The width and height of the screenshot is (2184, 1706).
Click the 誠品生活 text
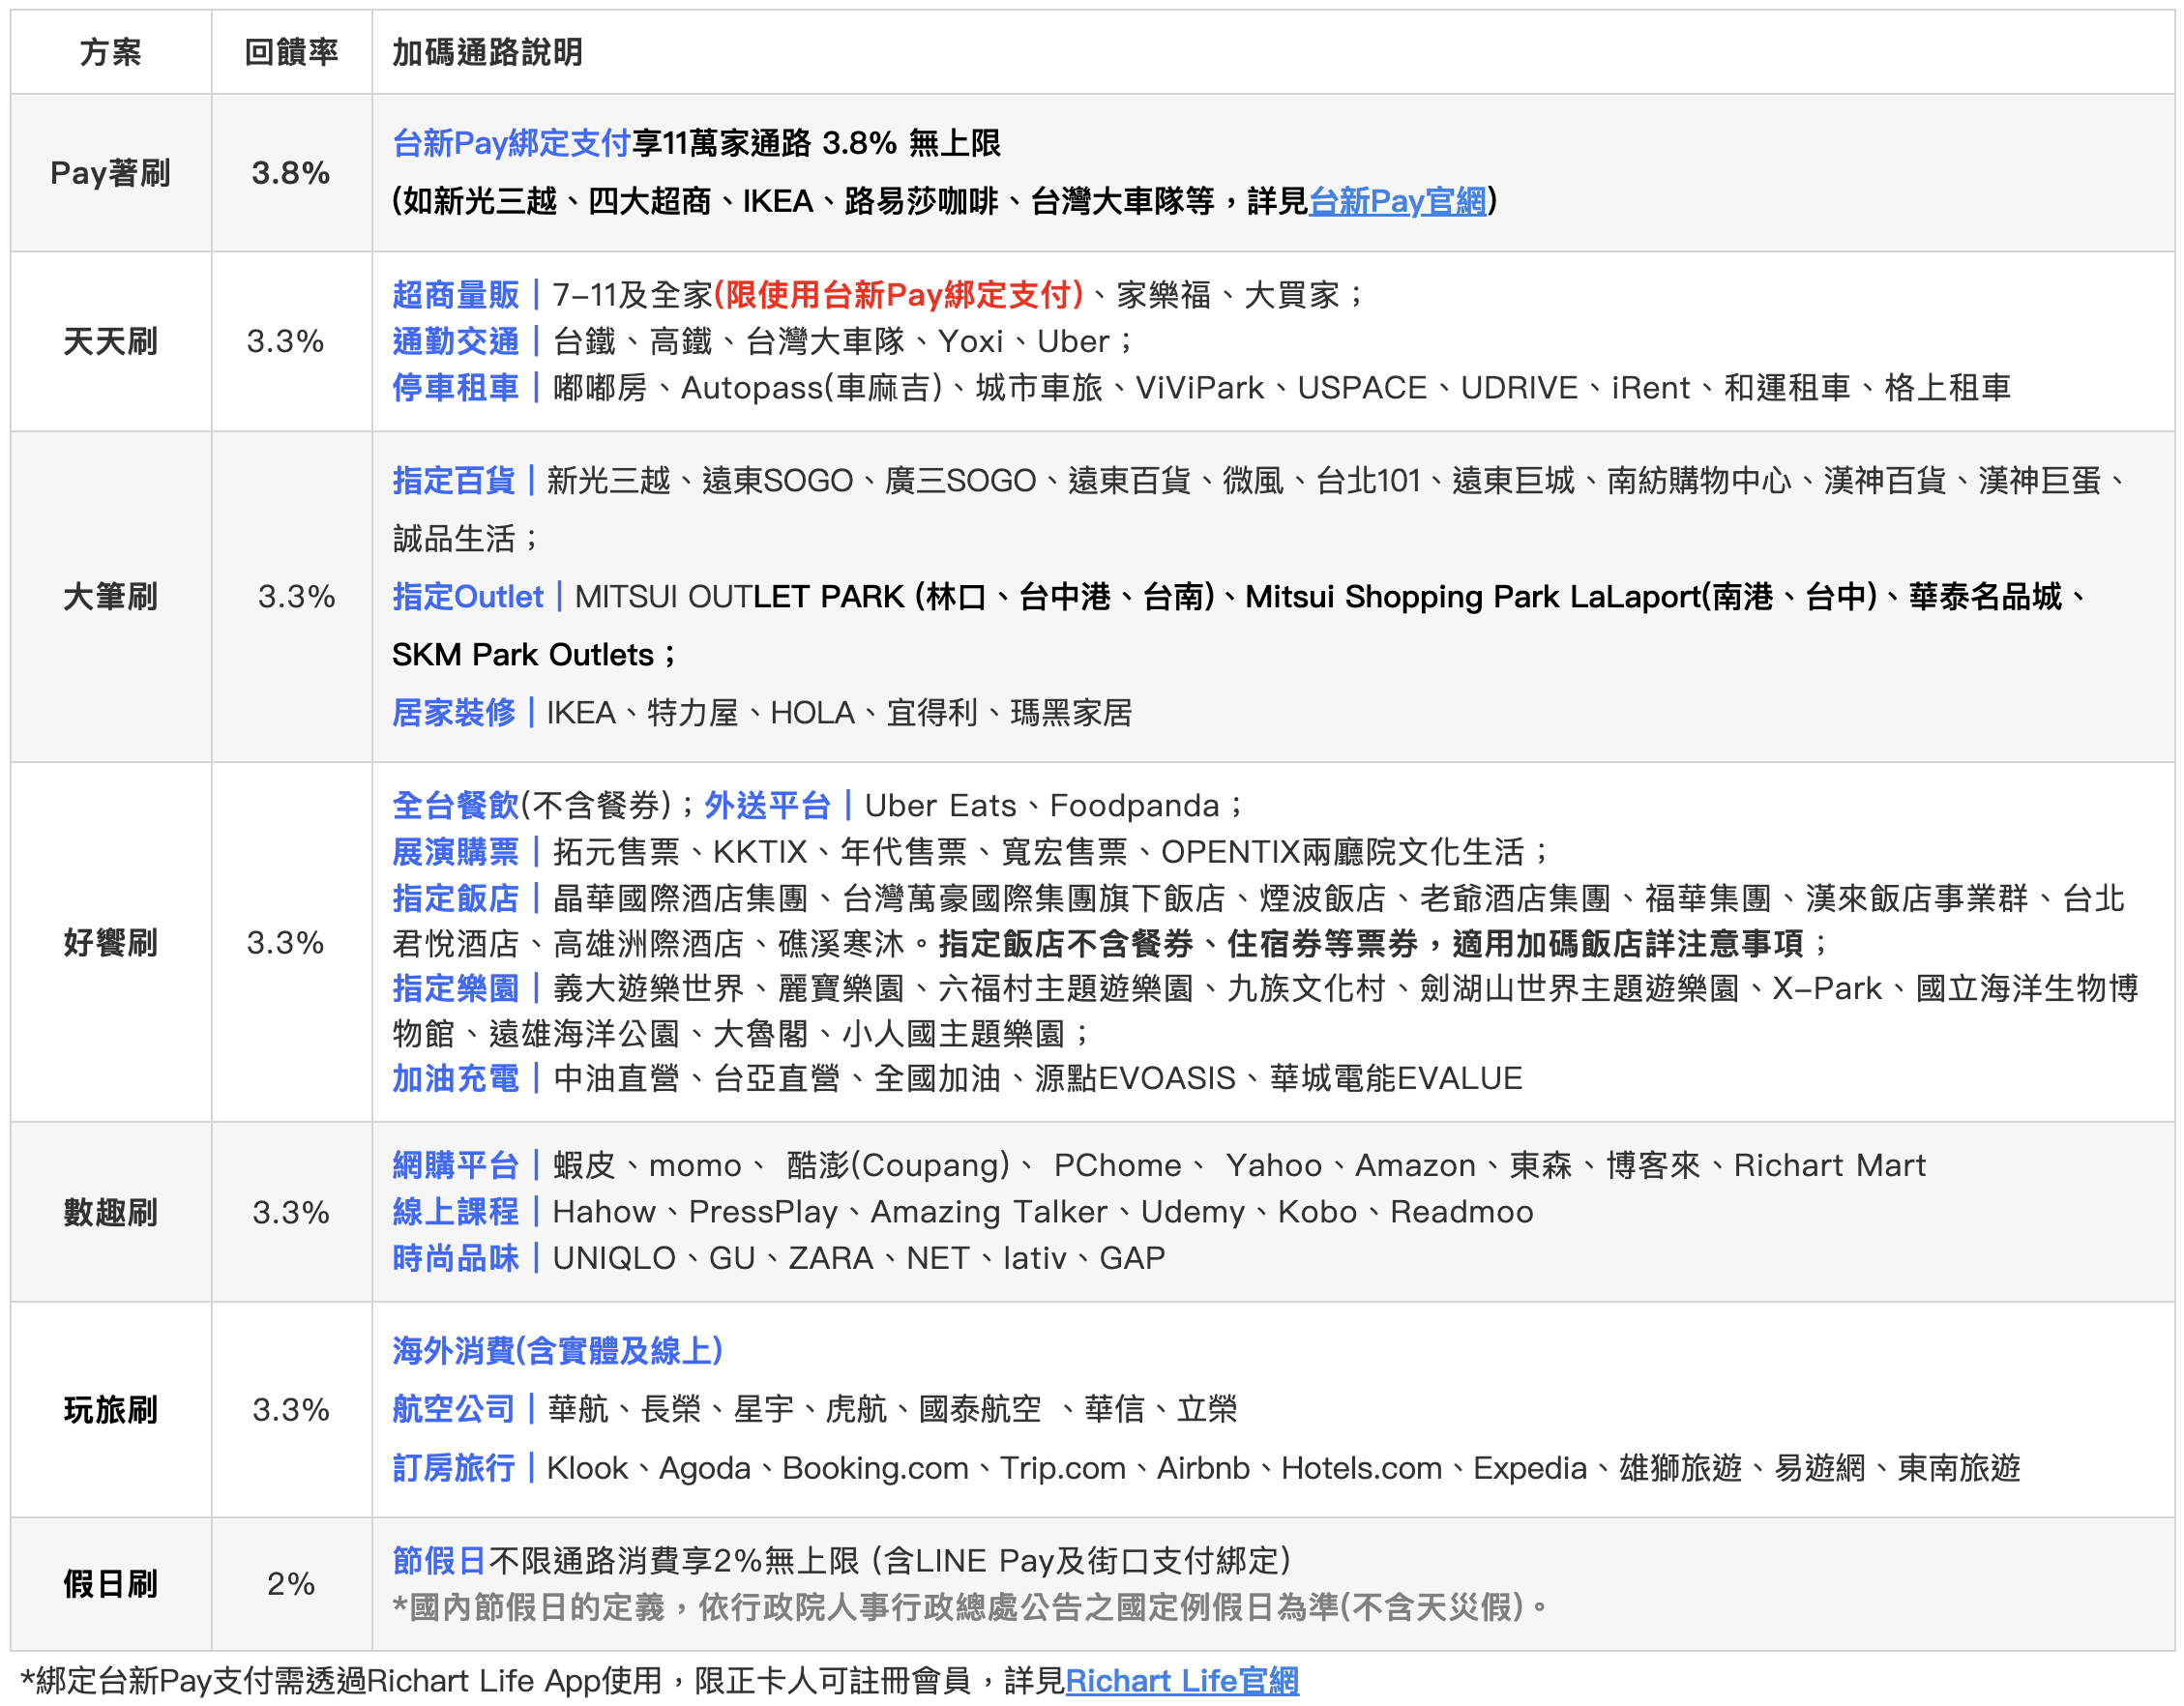454,539
